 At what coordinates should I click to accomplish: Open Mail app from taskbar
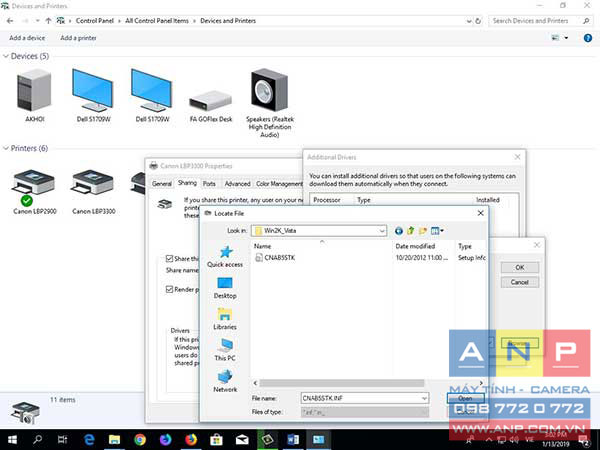[x=242, y=440]
